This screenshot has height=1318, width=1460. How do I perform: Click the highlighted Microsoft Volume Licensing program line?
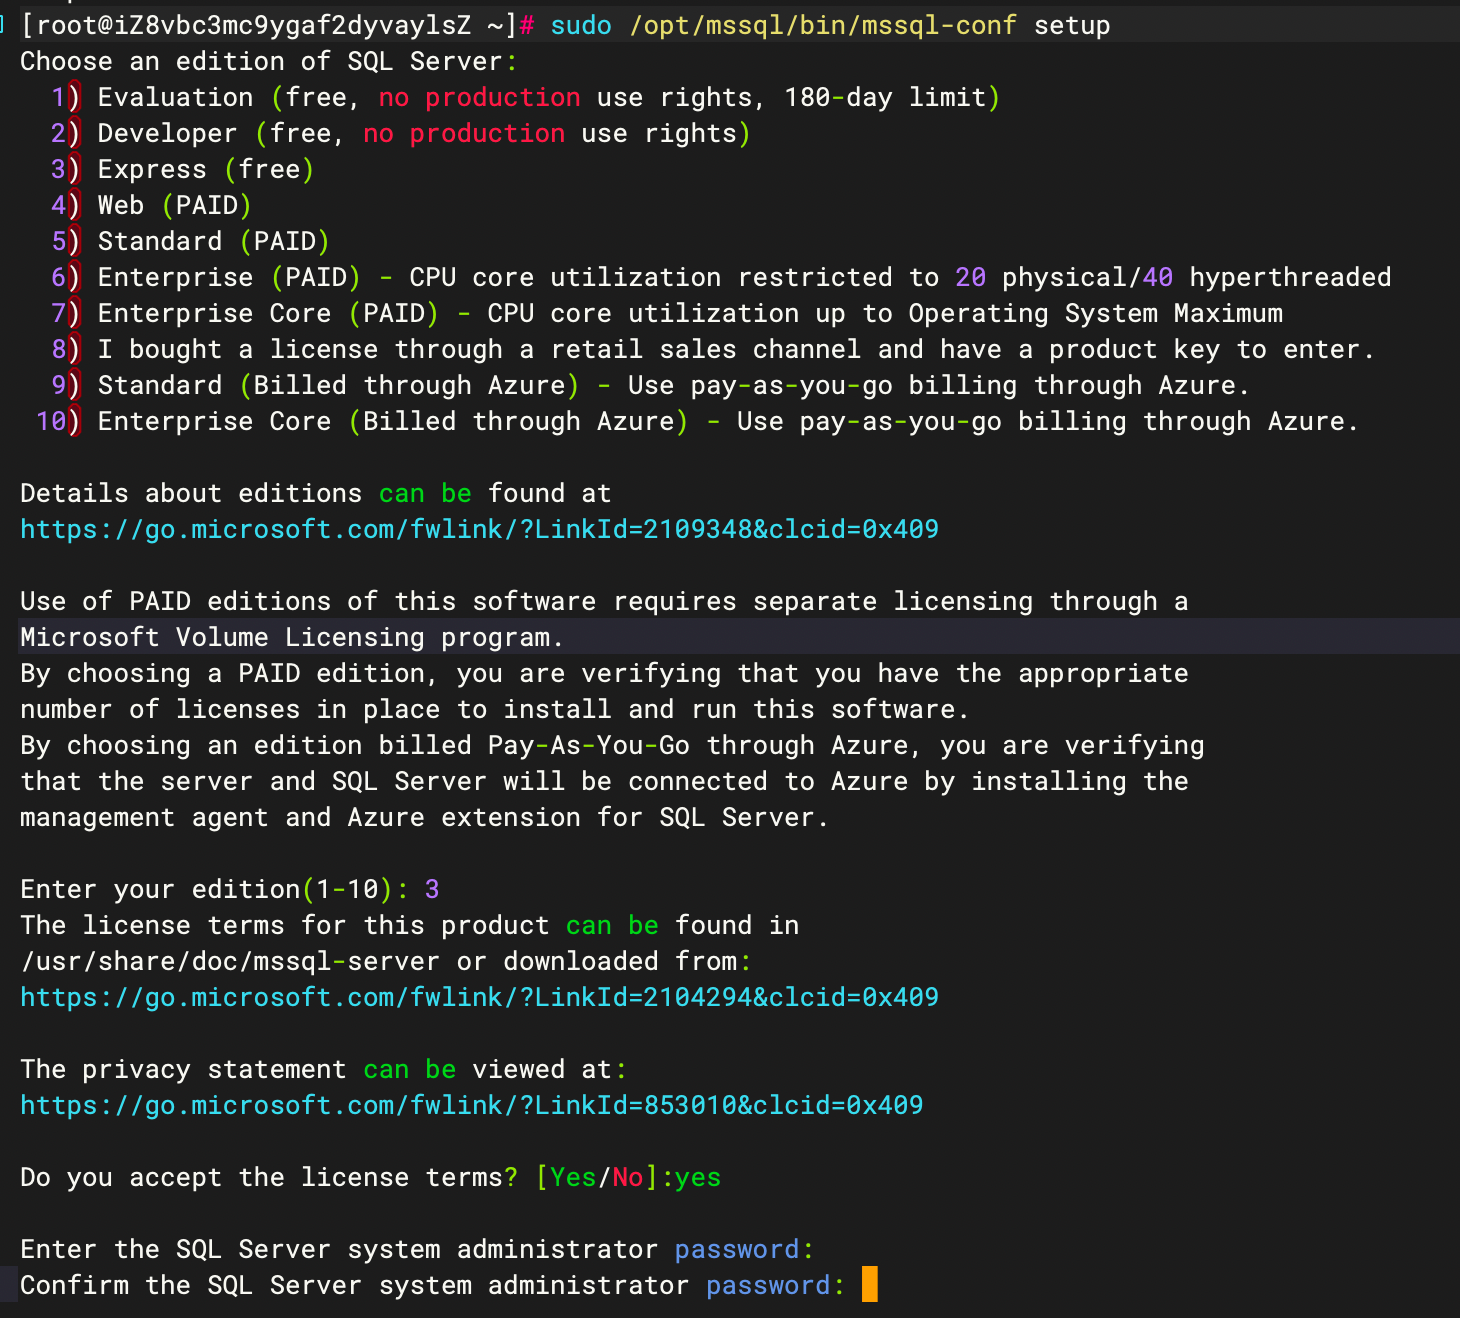pyautogui.click(x=291, y=637)
